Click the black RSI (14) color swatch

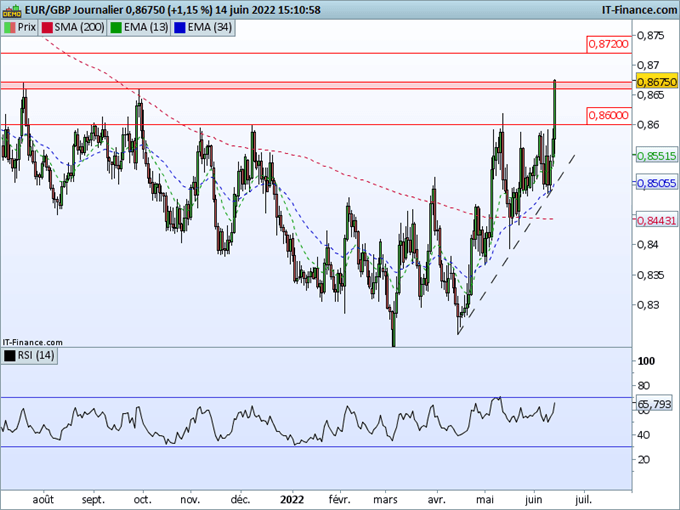click(10, 356)
